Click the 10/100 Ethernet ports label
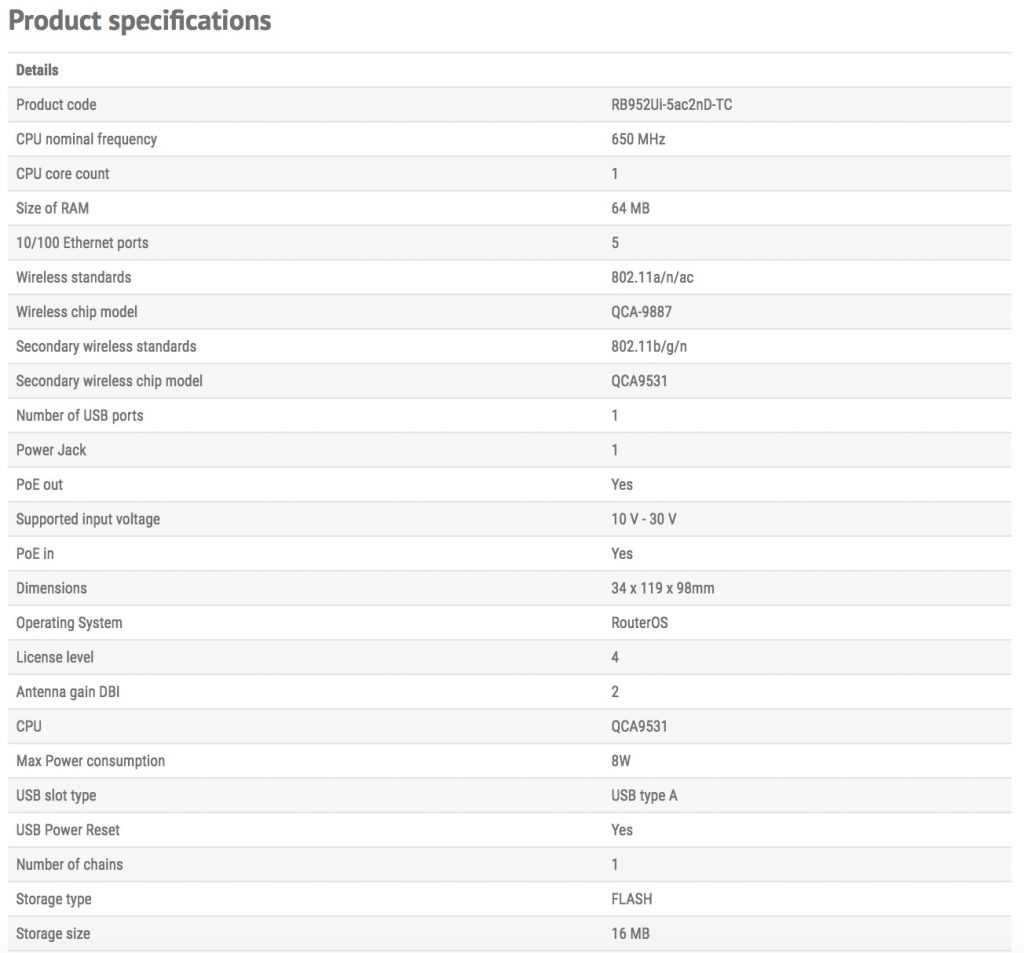 [82, 243]
